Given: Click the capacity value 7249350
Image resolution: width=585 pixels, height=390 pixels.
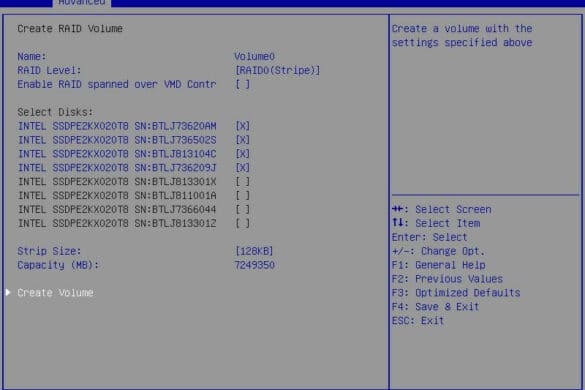Looking at the screenshot, I should click(x=254, y=265).
